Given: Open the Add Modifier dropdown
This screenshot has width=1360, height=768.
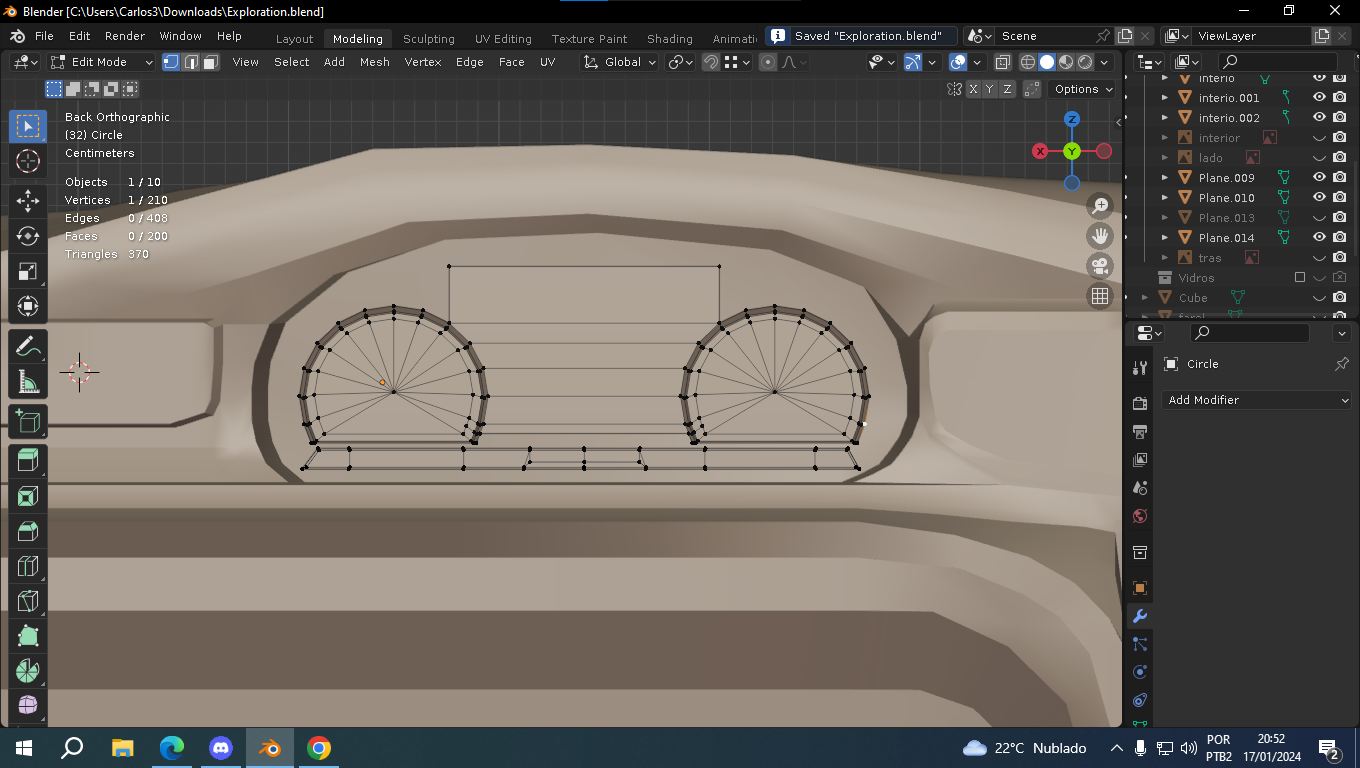Looking at the screenshot, I should point(1258,400).
